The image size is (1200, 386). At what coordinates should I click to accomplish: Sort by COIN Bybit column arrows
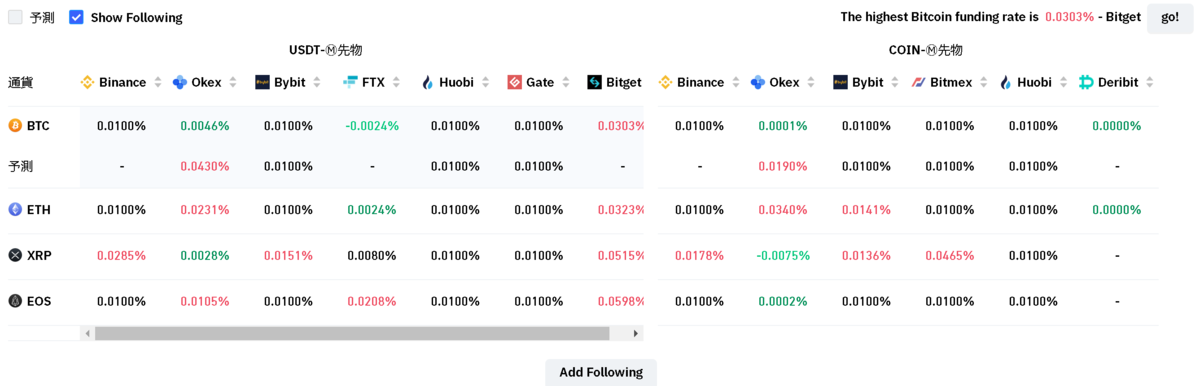point(895,82)
